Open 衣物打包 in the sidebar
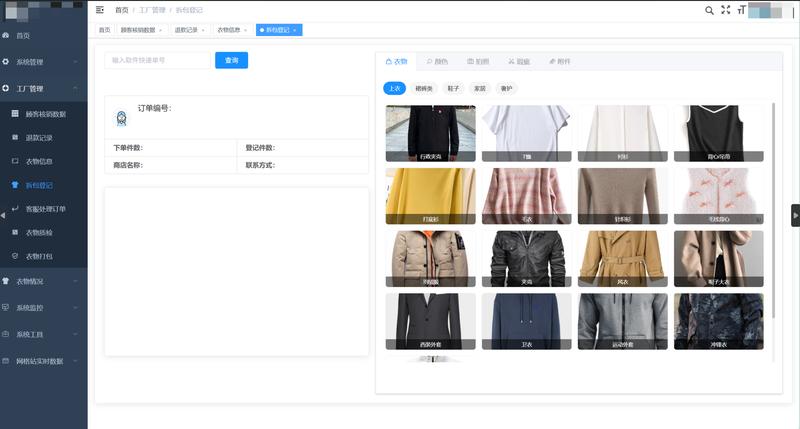The height and width of the screenshot is (429, 800). click(39, 257)
